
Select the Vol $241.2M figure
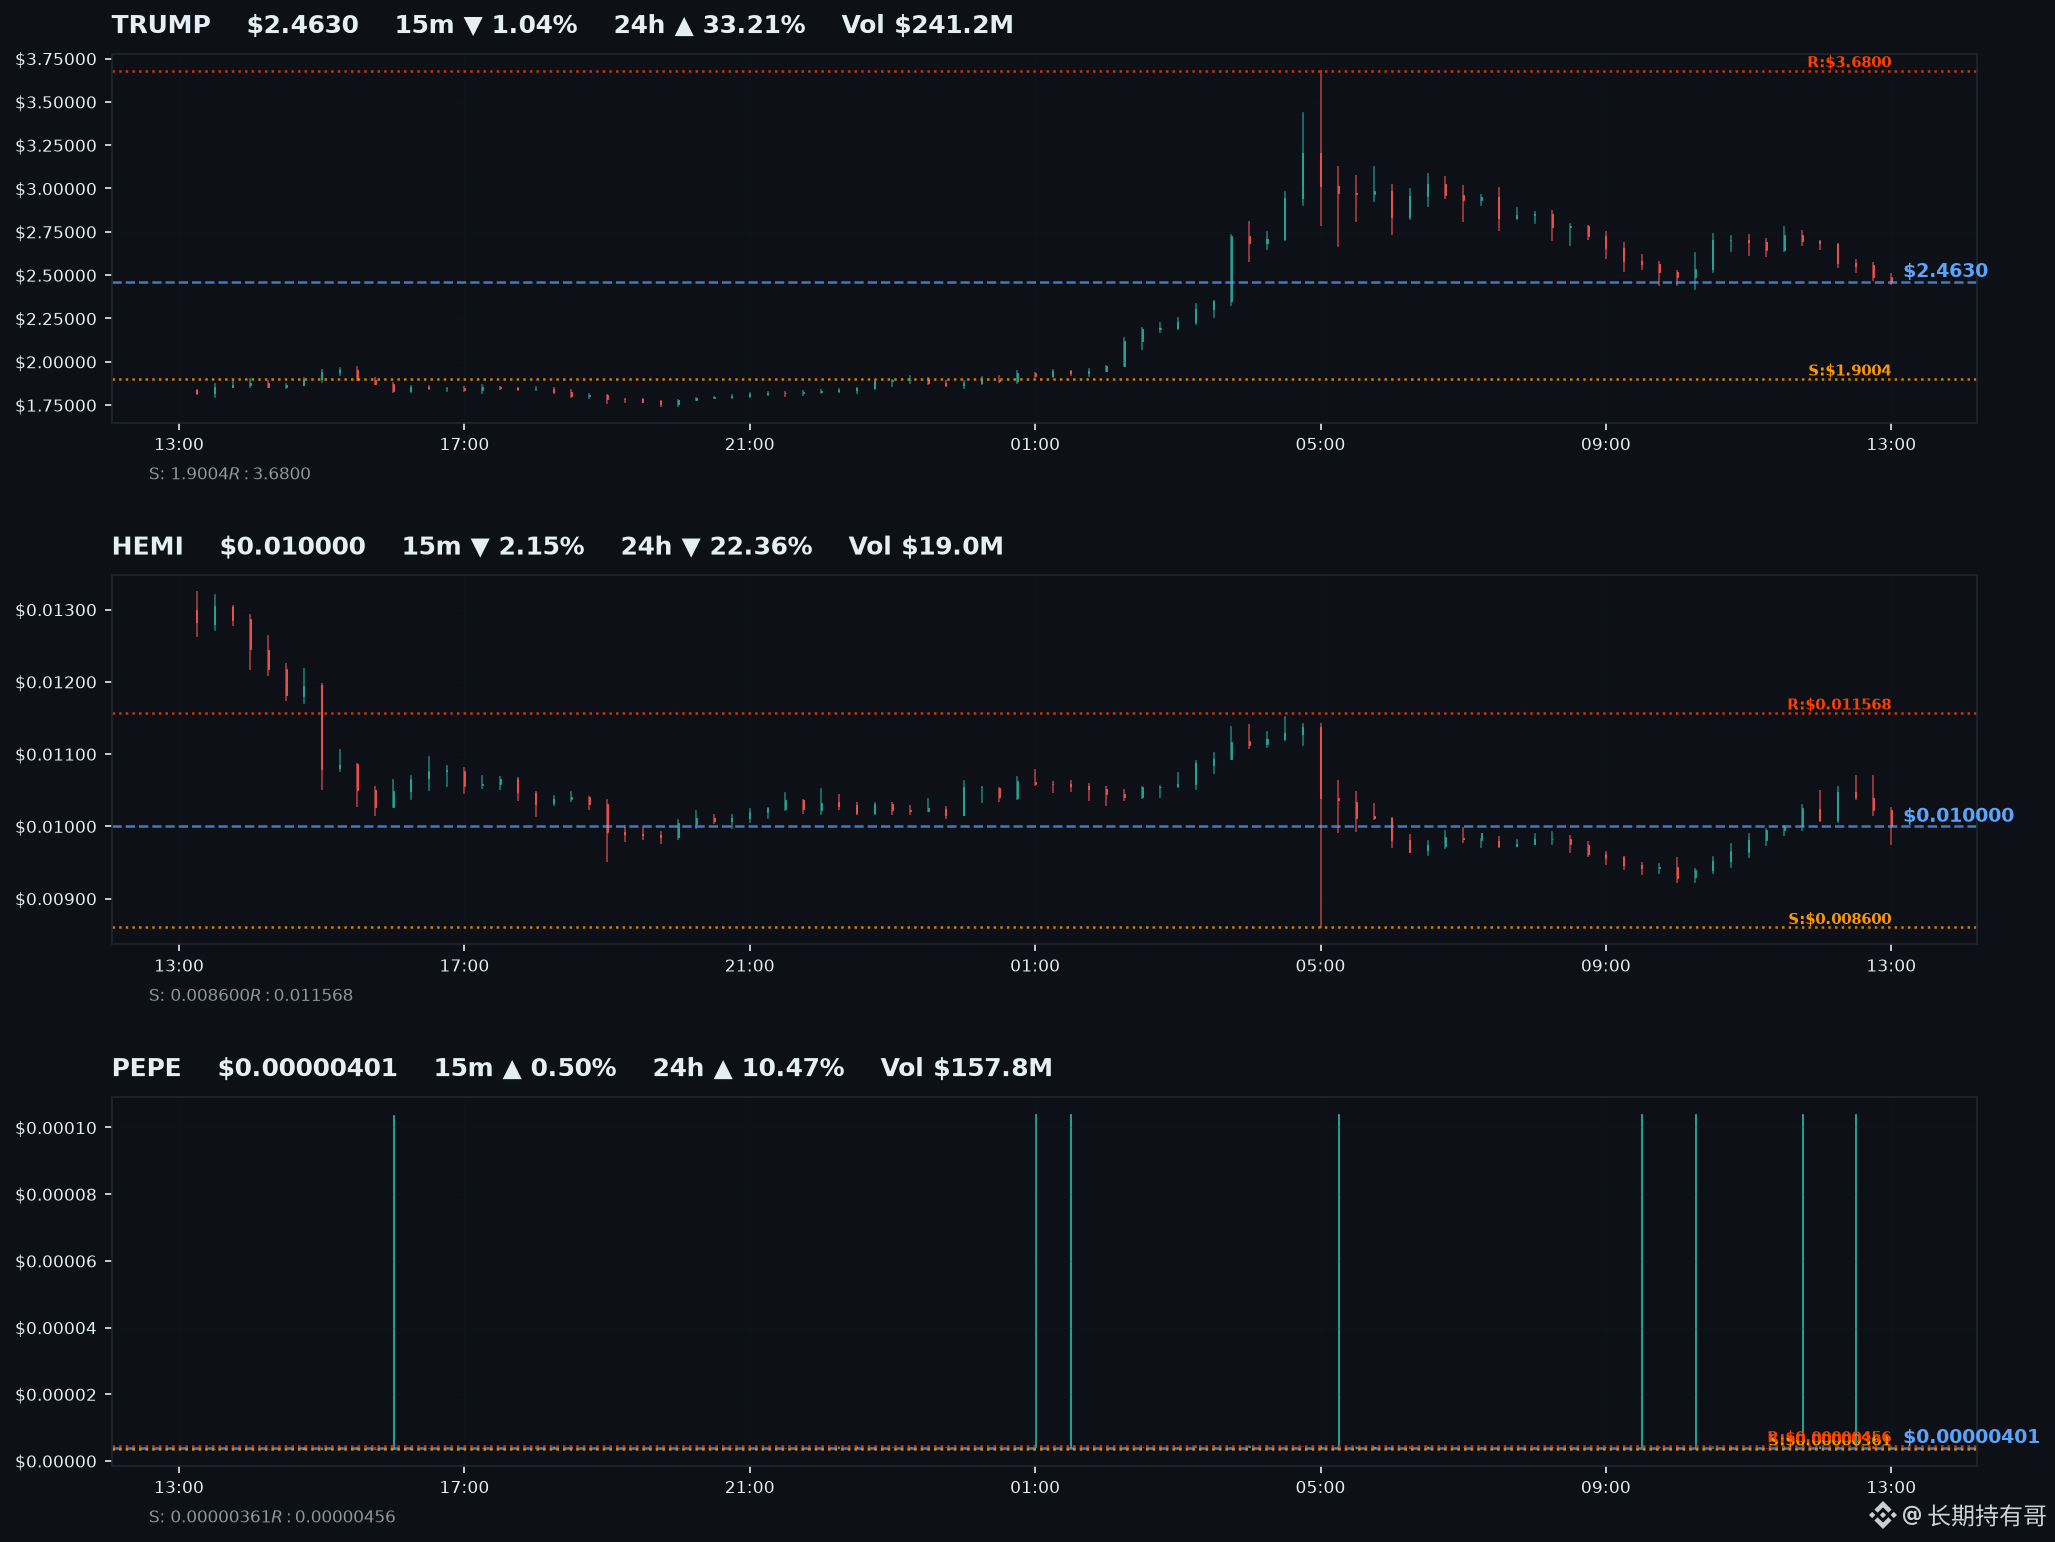click(927, 25)
